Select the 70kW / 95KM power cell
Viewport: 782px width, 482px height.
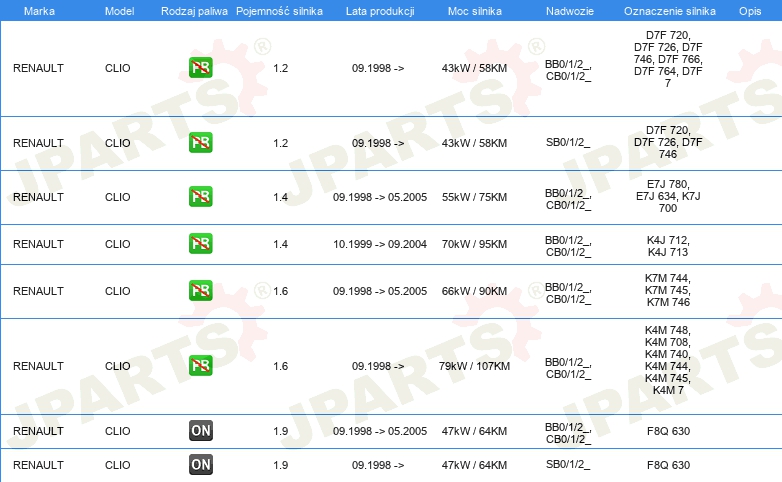474,244
